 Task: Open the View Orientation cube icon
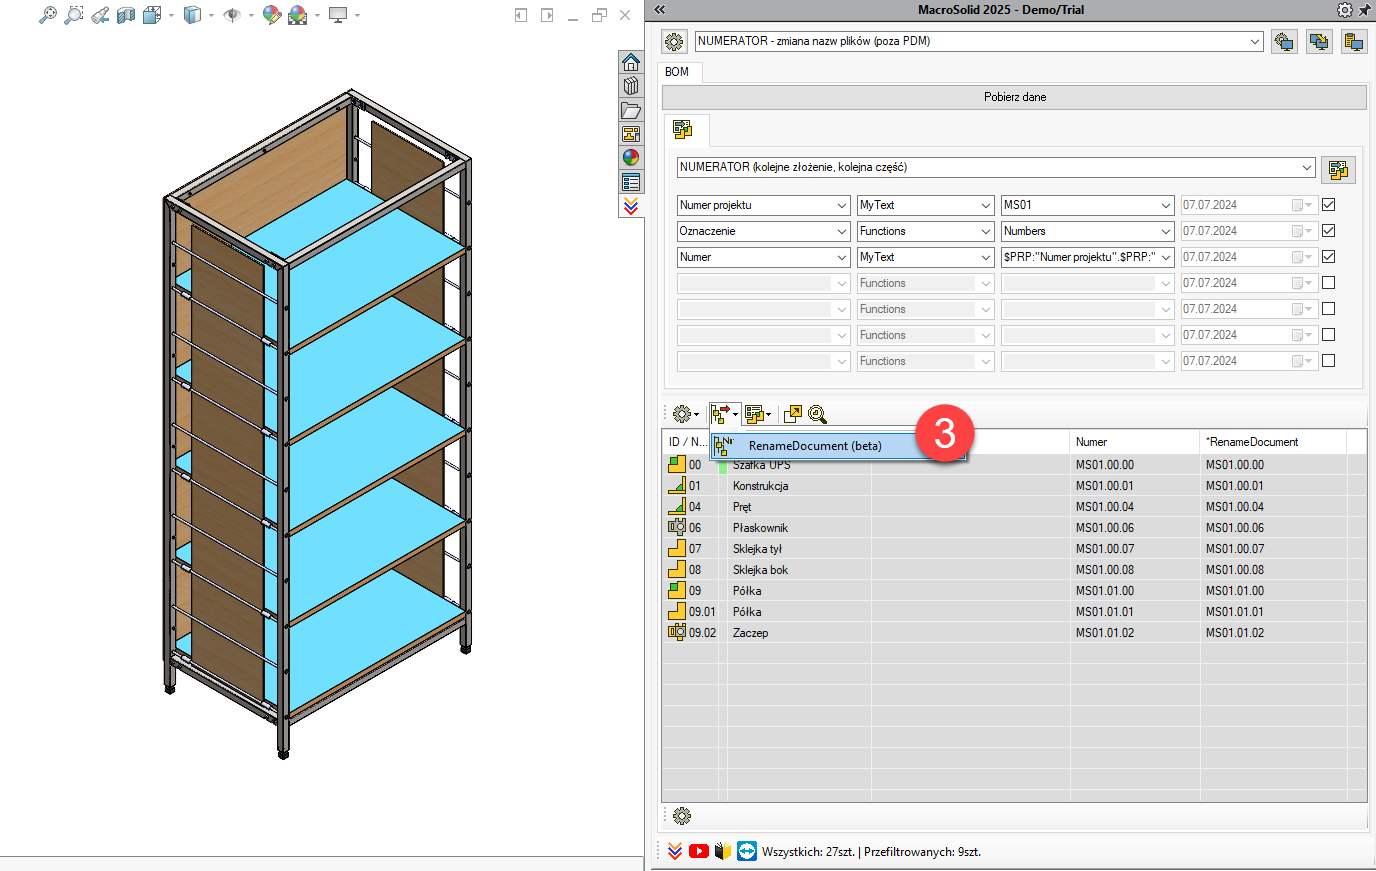point(152,15)
